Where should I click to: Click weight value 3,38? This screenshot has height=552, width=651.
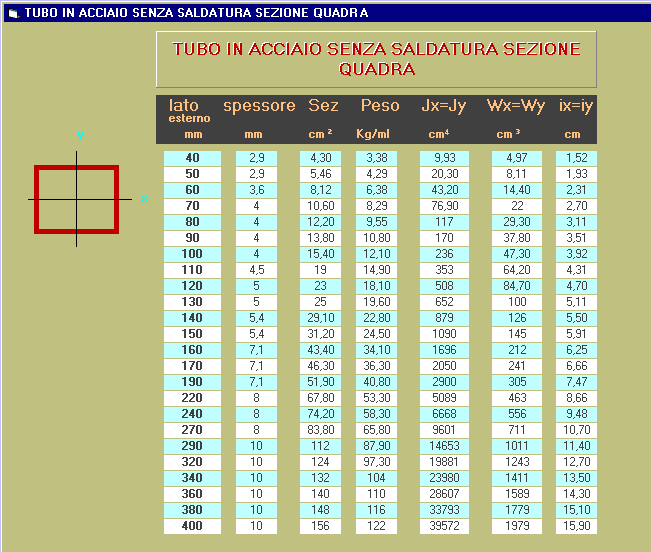[377, 158]
